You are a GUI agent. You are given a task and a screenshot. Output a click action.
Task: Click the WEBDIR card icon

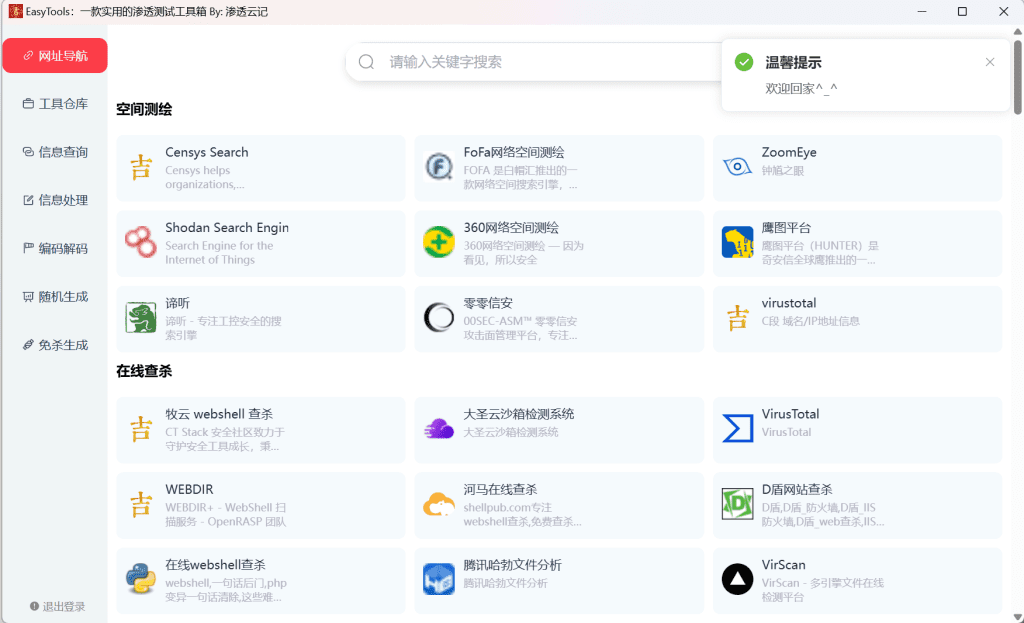141,505
